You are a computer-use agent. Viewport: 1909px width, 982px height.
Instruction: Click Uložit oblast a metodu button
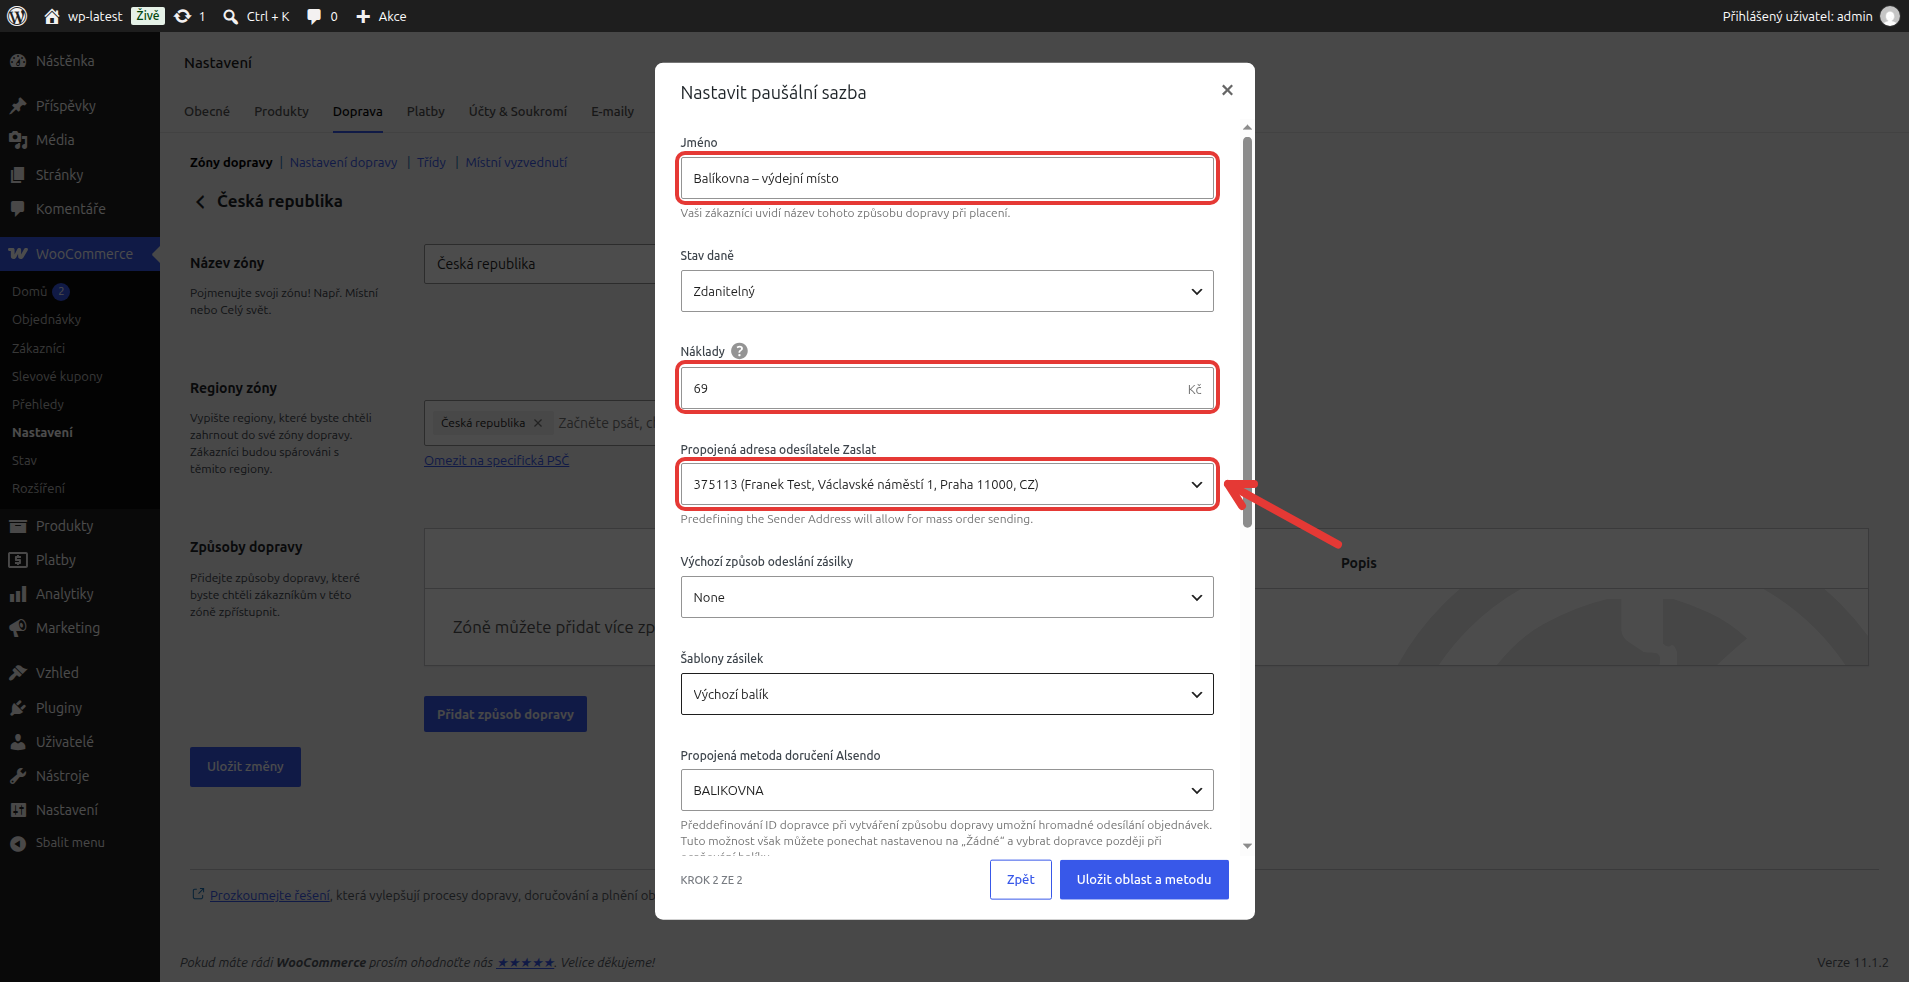[x=1144, y=880]
